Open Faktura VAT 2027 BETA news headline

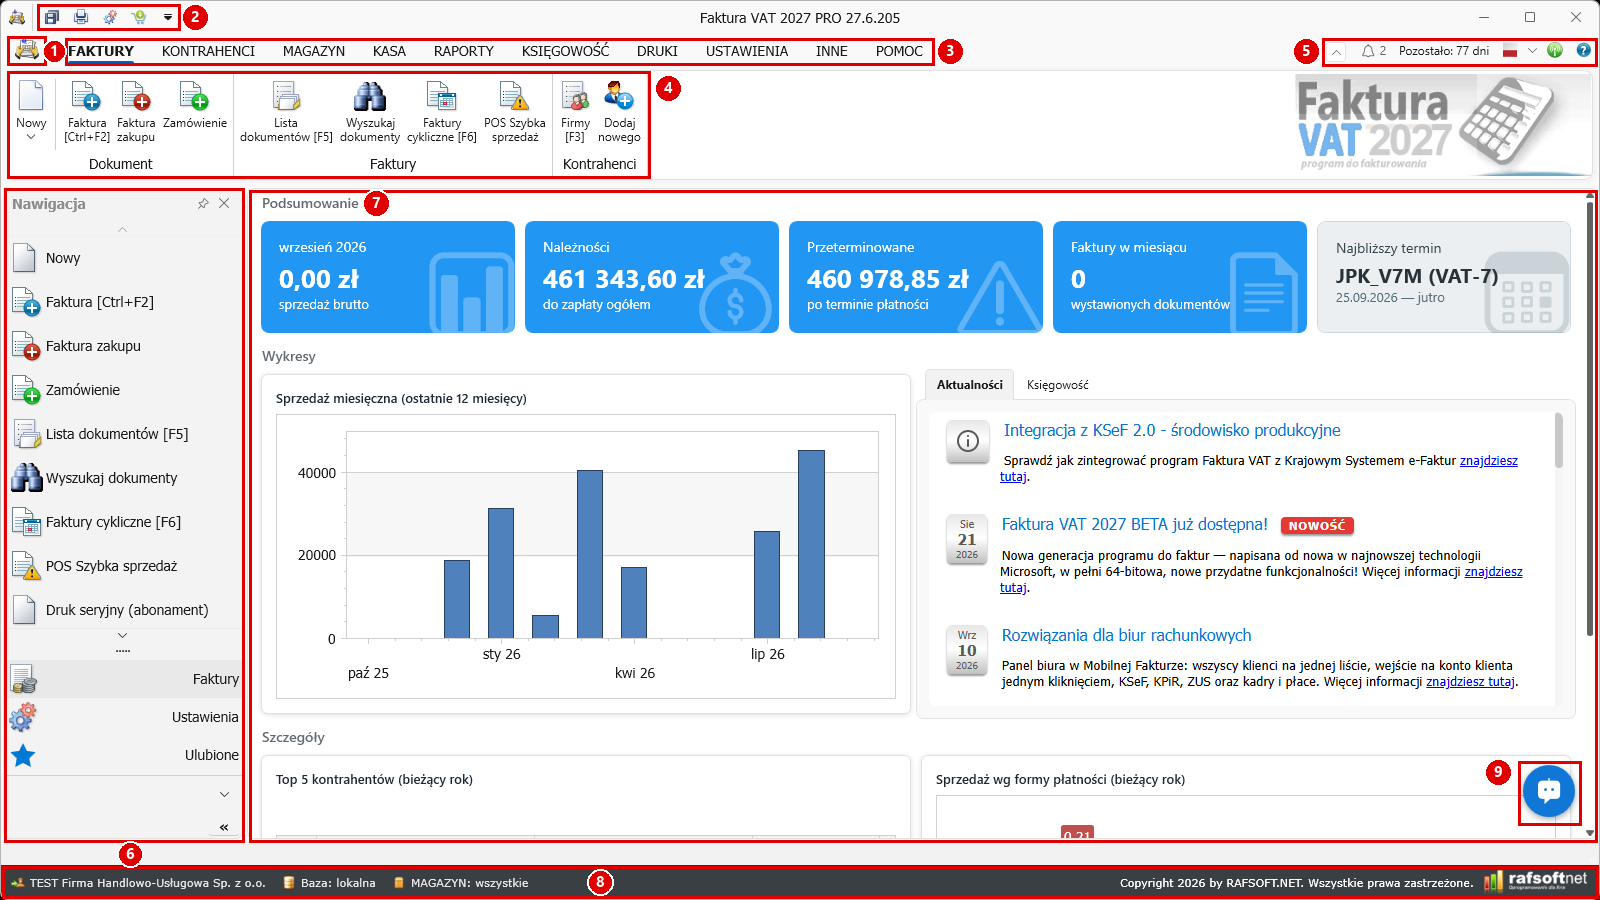click(x=1135, y=524)
